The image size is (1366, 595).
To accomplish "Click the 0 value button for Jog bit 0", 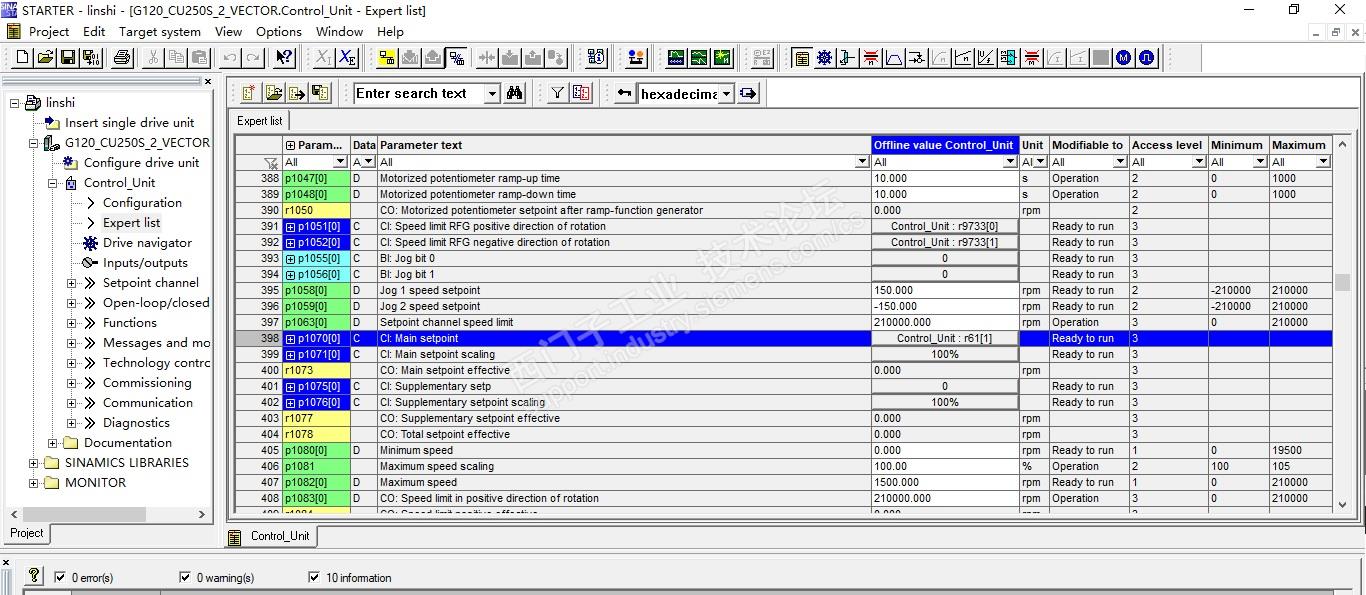I will coord(945,259).
